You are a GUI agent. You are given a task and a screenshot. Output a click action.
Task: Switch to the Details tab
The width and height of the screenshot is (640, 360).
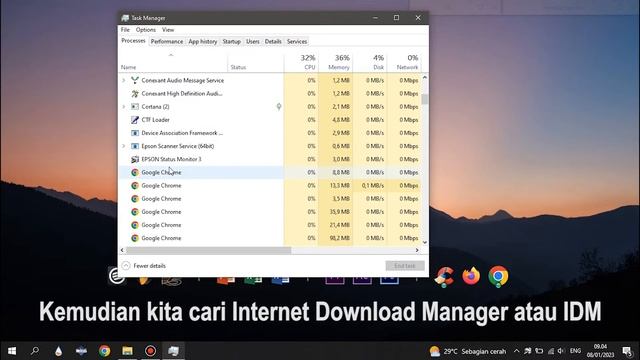tap(273, 42)
